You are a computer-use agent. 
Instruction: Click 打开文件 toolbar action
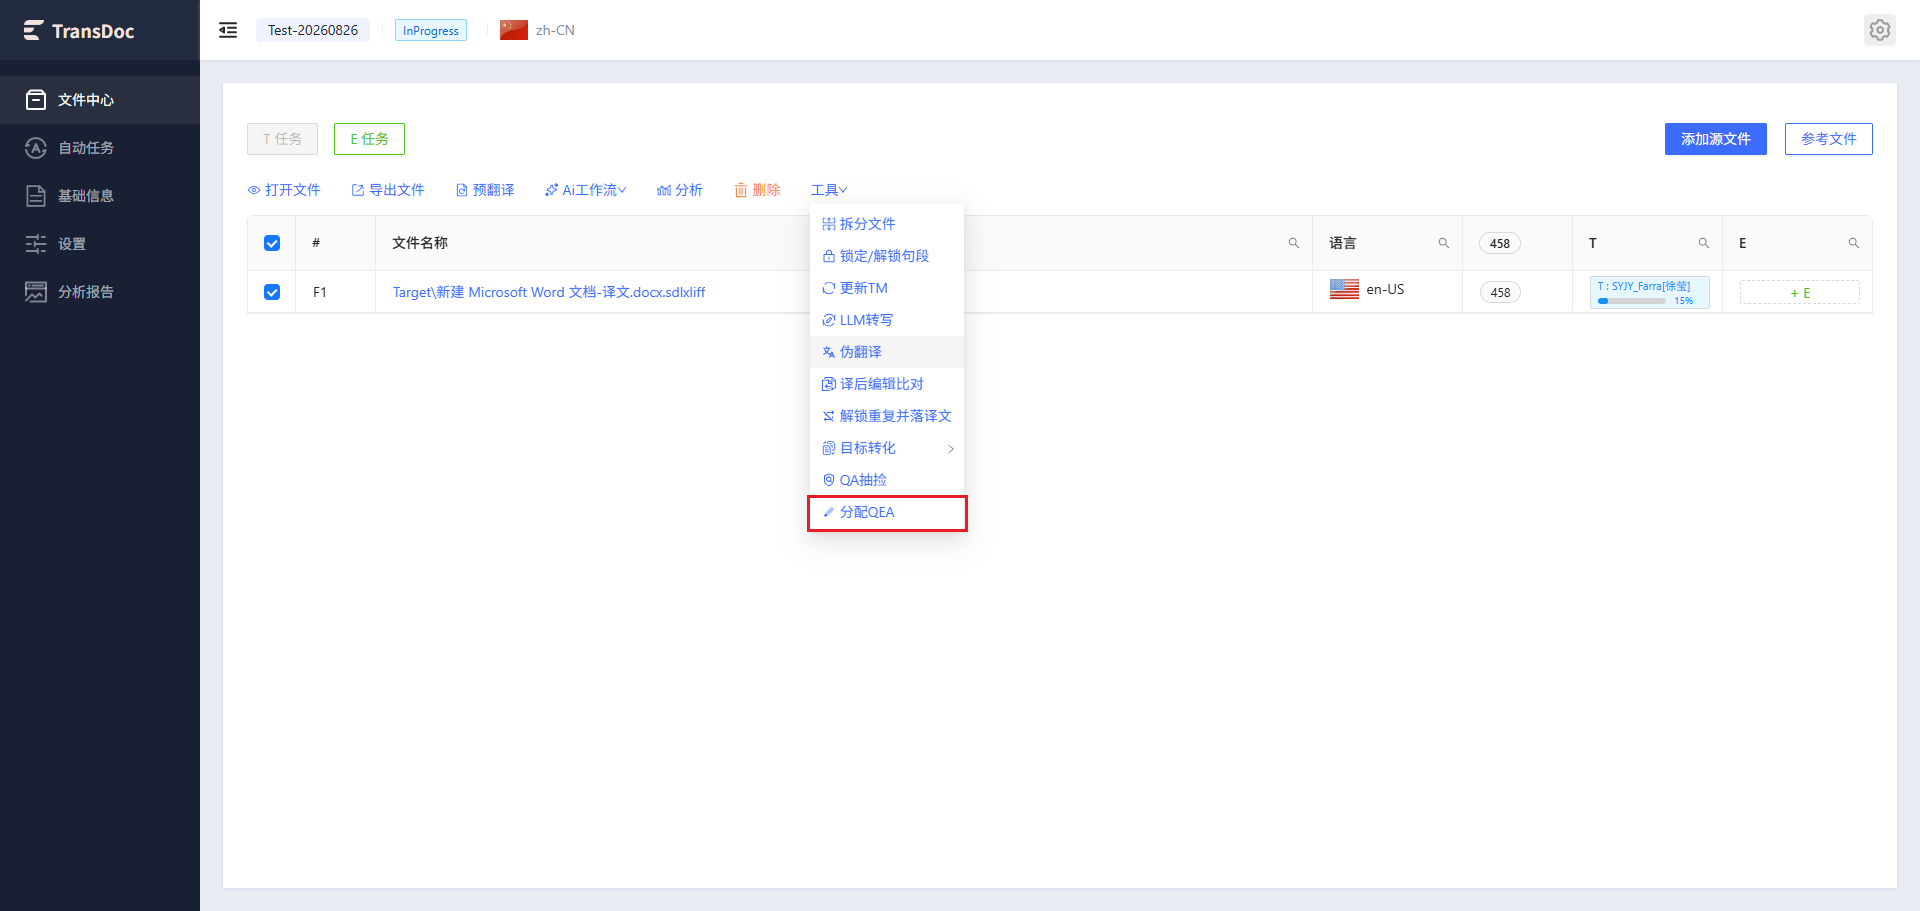point(284,190)
